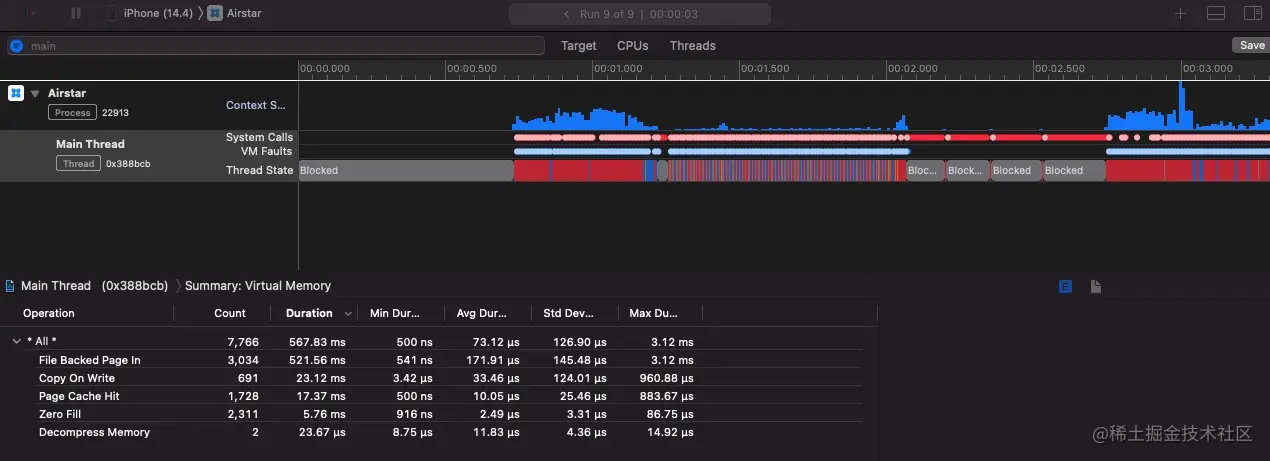1270x461 pixels.
Task: Go to the previous run with the left chevron
Action: click(566, 14)
